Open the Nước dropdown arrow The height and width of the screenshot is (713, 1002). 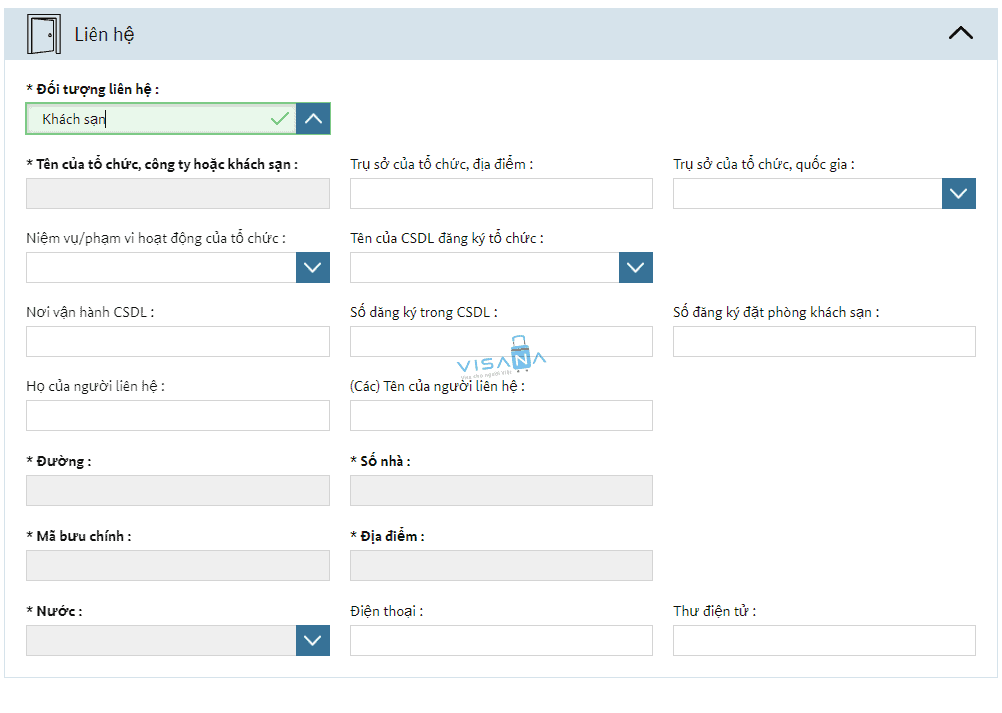coord(312,640)
